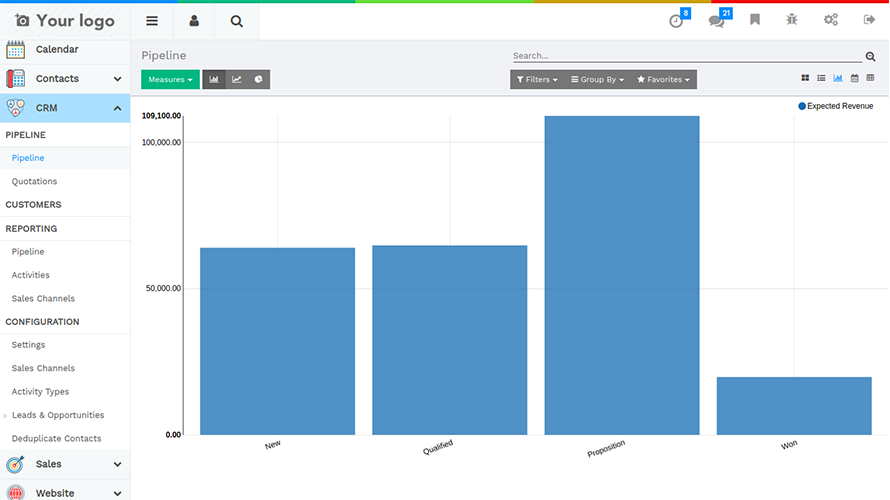
Task: Open Pipeline under REPORTING section
Action: coord(28,251)
